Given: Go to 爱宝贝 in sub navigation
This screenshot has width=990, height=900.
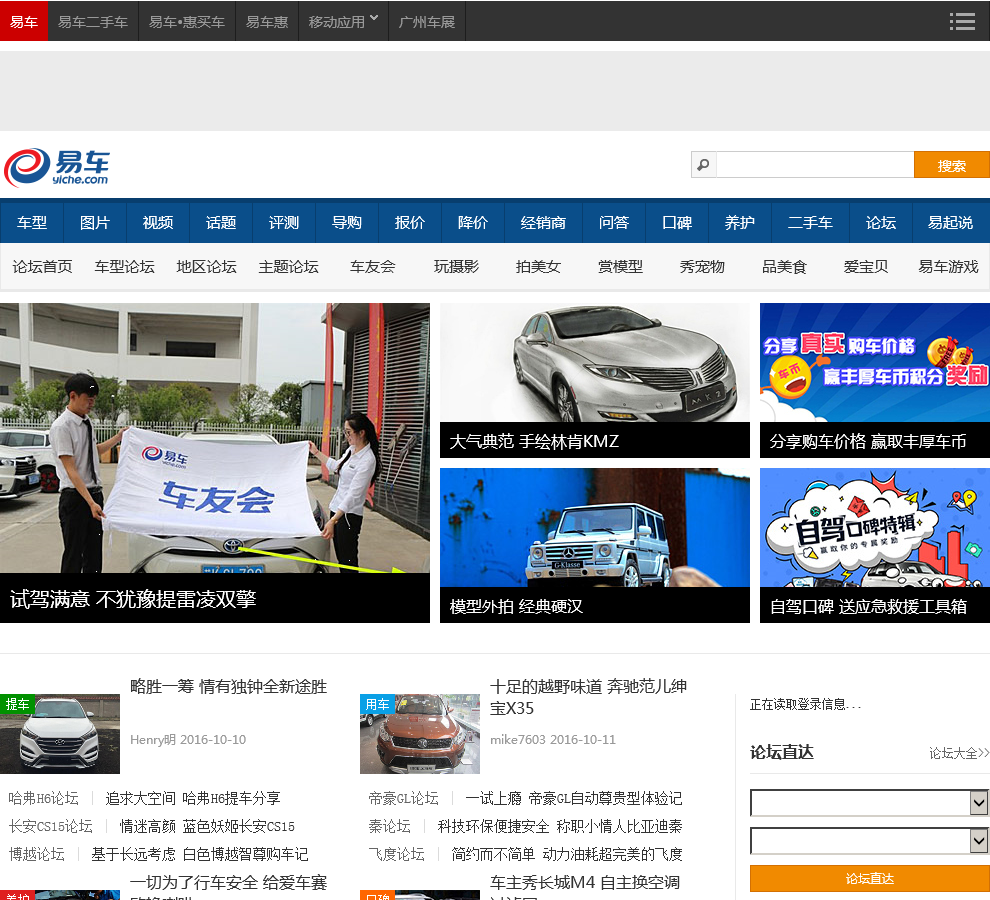Looking at the screenshot, I should pos(866,267).
